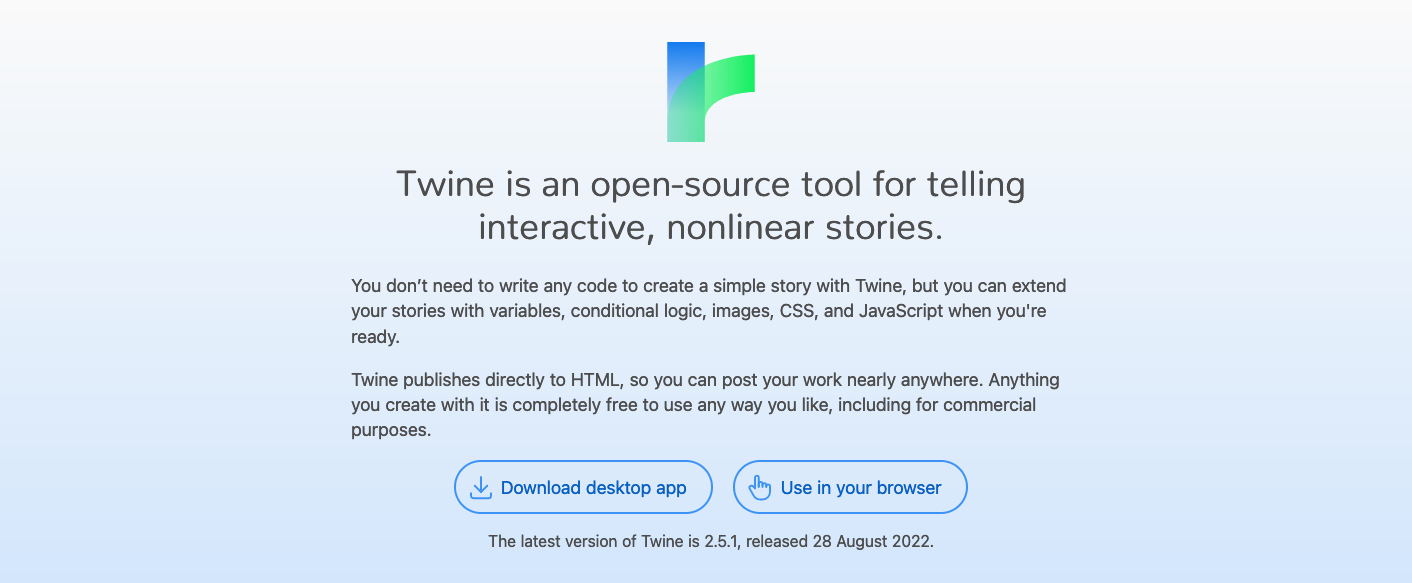This screenshot has width=1412, height=583.
Task: Click the Twine logo at top
Action: pyautogui.click(x=711, y=92)
